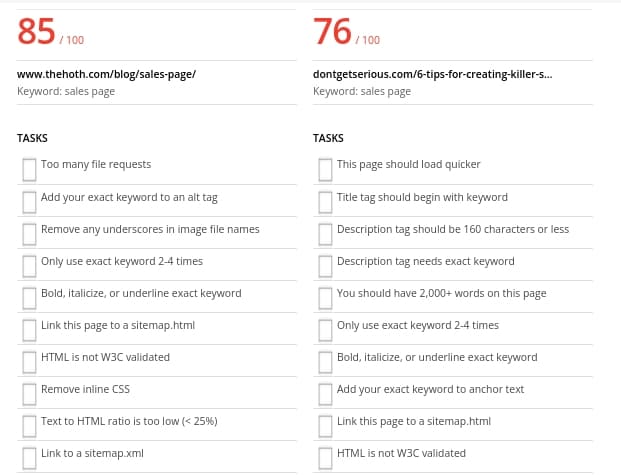Viewport: 621px width, 475px height.
Task: Tick the 'Description tag needs exact keyword' box
Action: point(325,266)
